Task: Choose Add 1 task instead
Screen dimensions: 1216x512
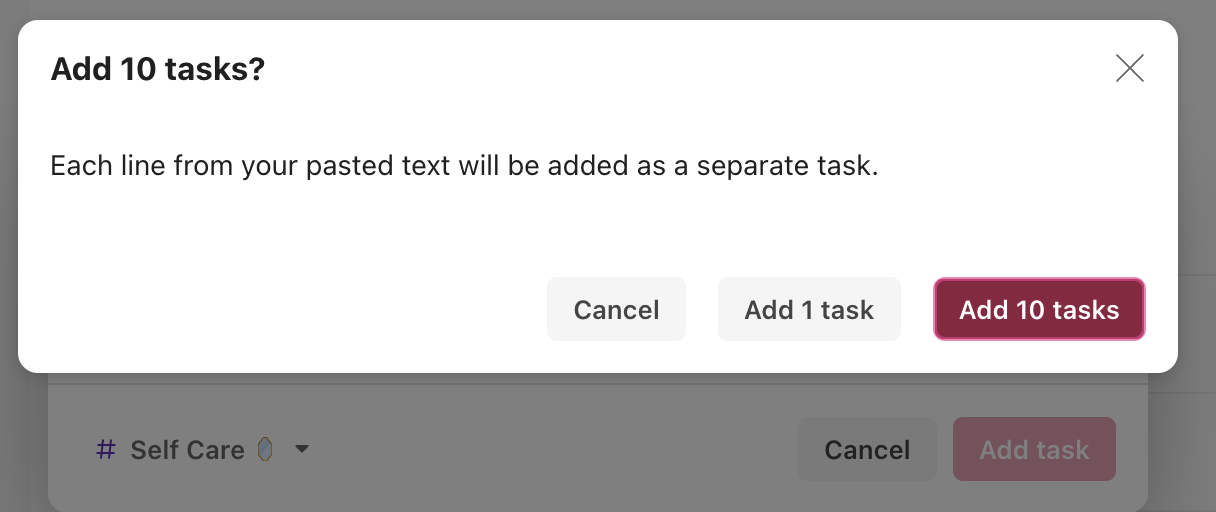Action: pyautogui.click(x=809, y=309)
